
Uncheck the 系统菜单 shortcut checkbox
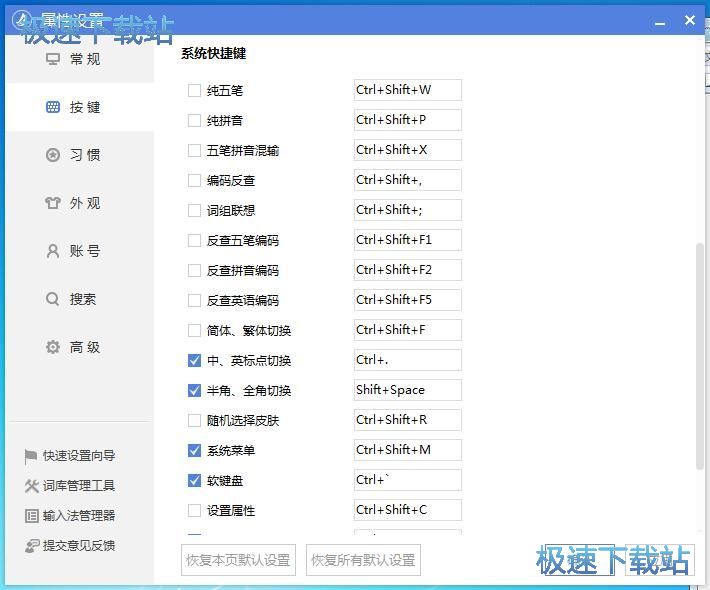pyautogui.click(x=194, y=451)
